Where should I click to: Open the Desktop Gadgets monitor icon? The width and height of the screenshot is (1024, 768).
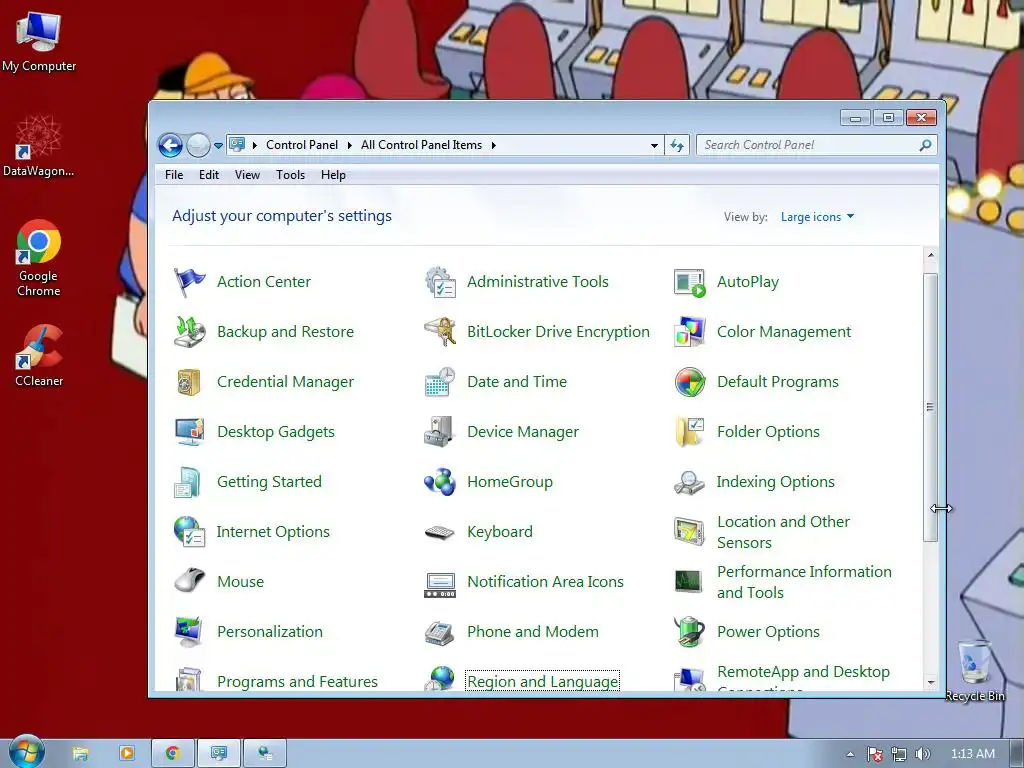[189, 432]
